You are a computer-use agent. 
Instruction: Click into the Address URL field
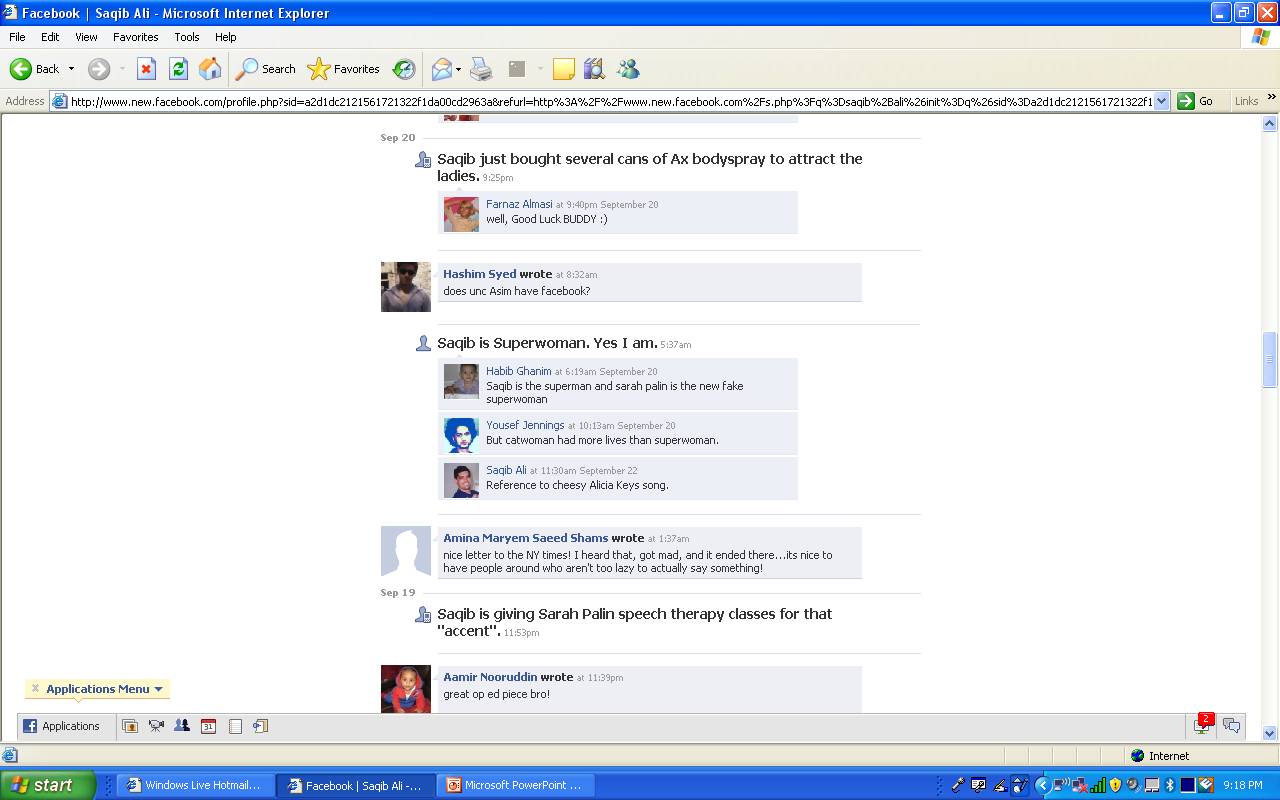611,101
